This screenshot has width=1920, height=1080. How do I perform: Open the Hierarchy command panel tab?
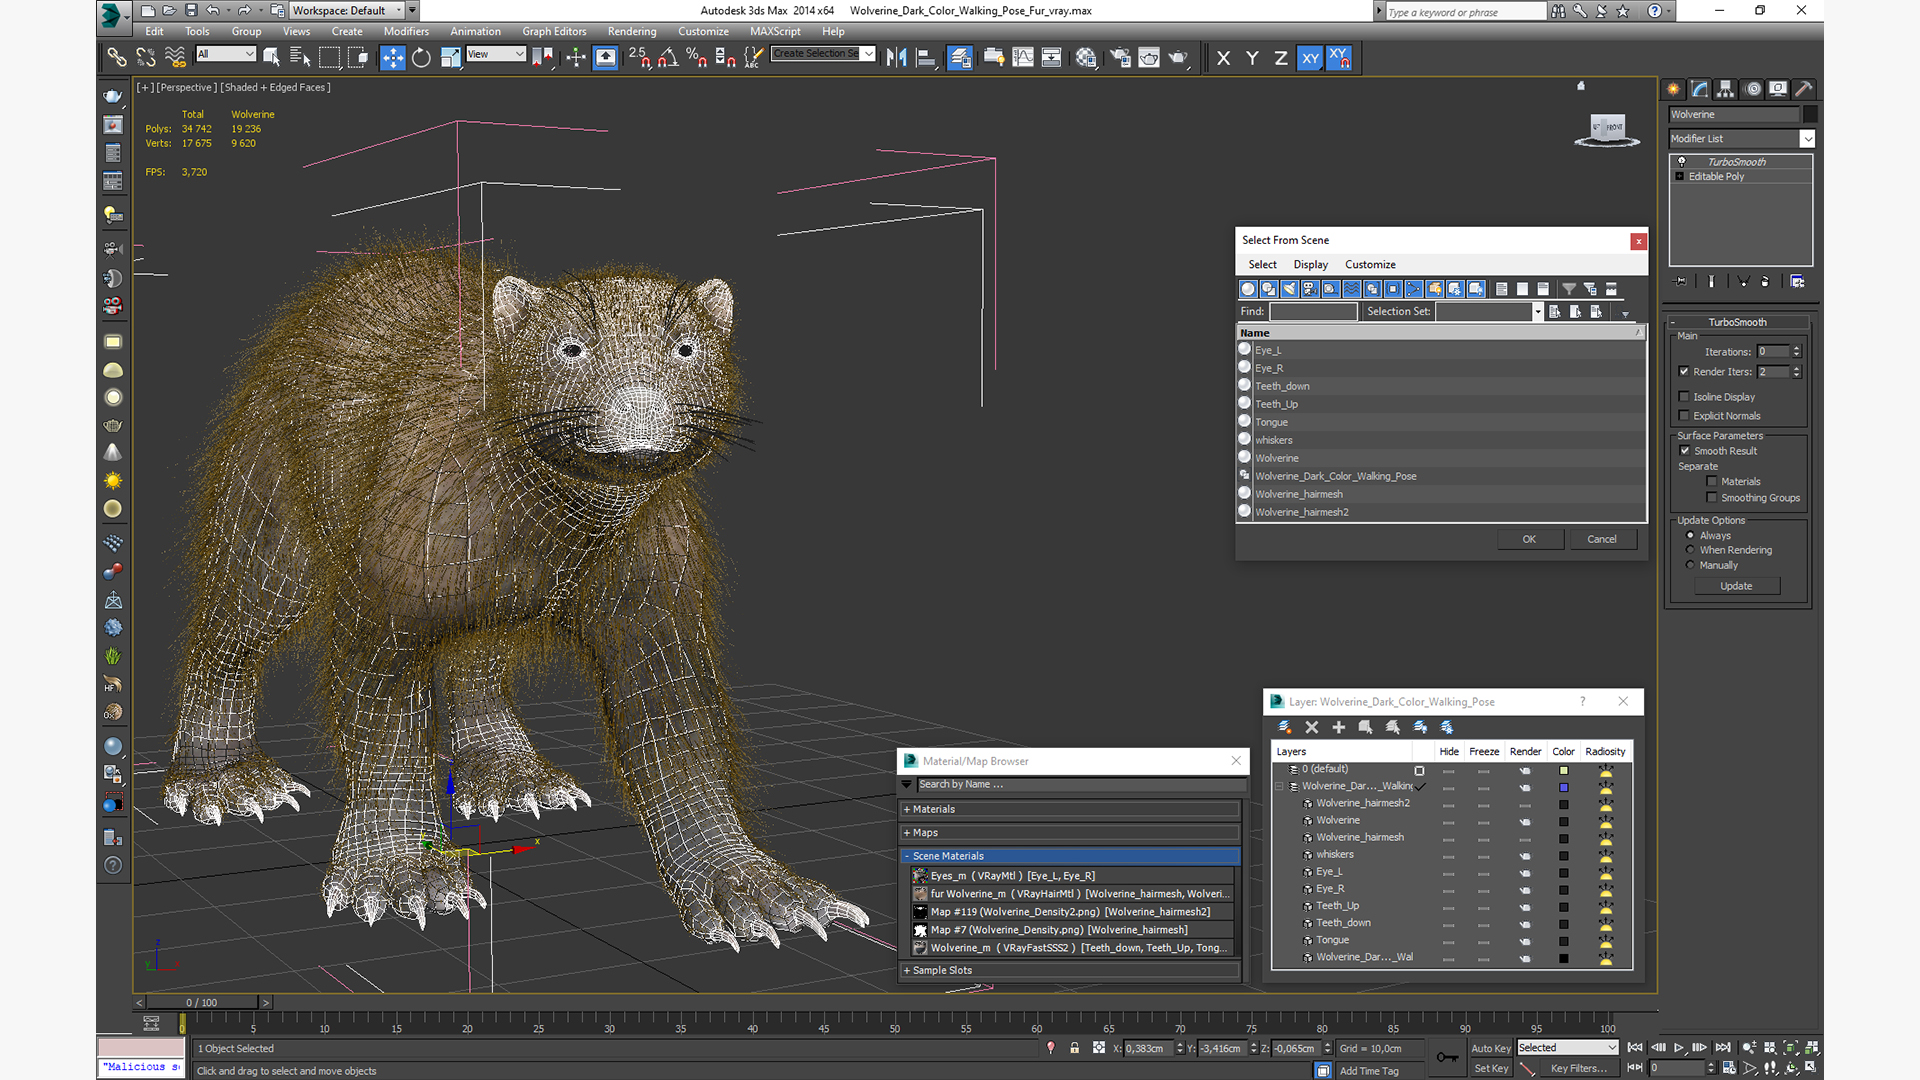[1726, 89]
